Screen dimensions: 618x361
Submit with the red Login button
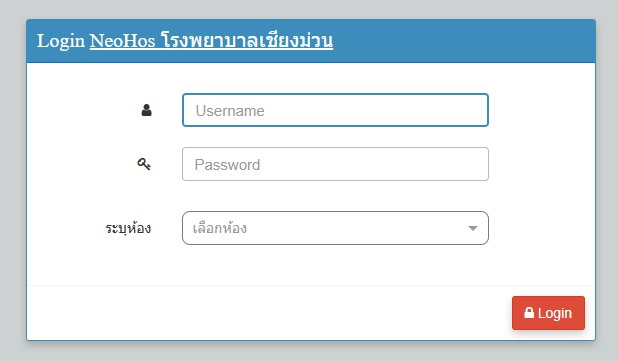tap(548, 313)
